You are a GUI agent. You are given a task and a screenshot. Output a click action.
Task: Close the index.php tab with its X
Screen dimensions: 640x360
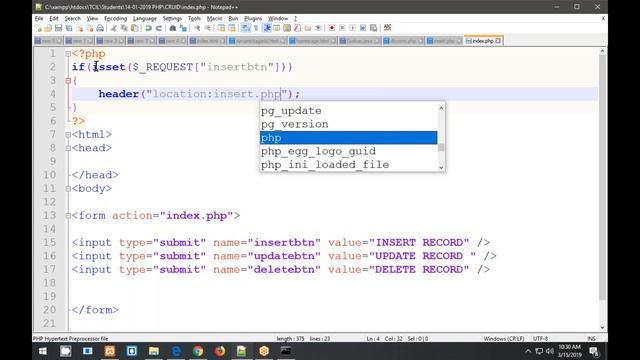pos(498,41)
